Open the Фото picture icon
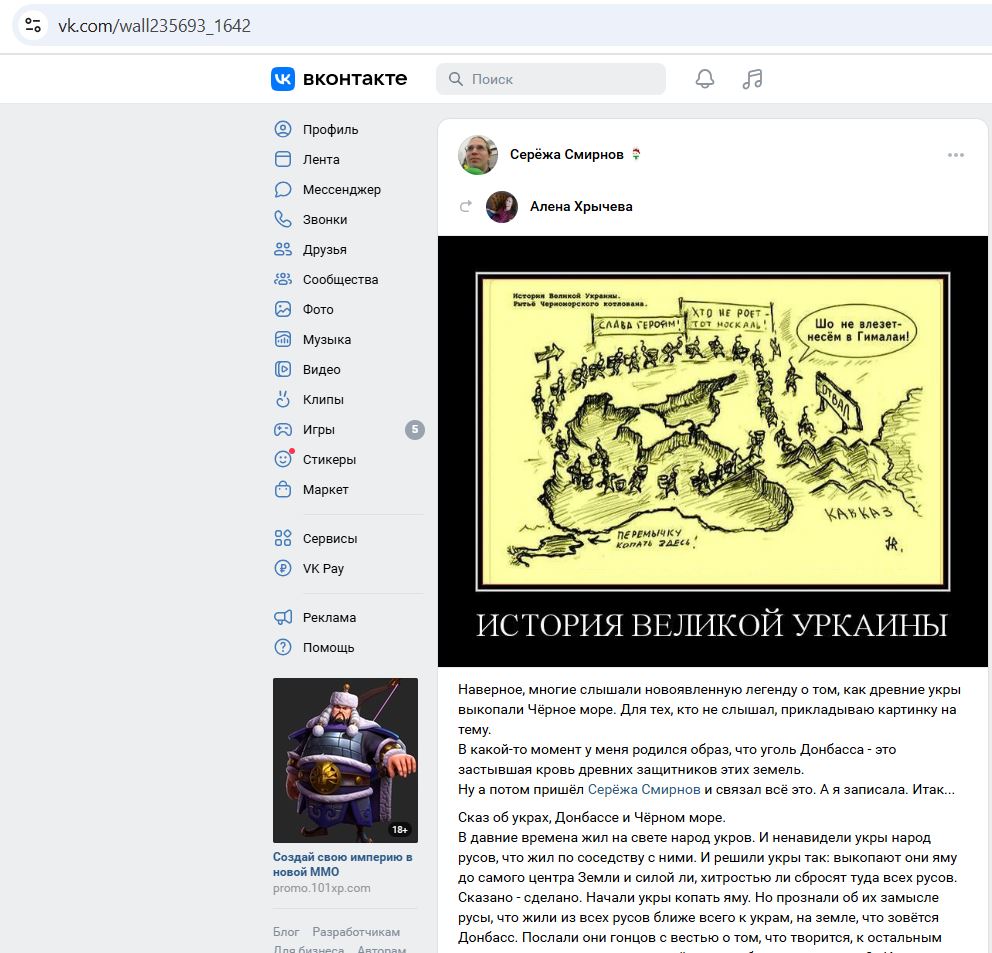 (283, 309)
